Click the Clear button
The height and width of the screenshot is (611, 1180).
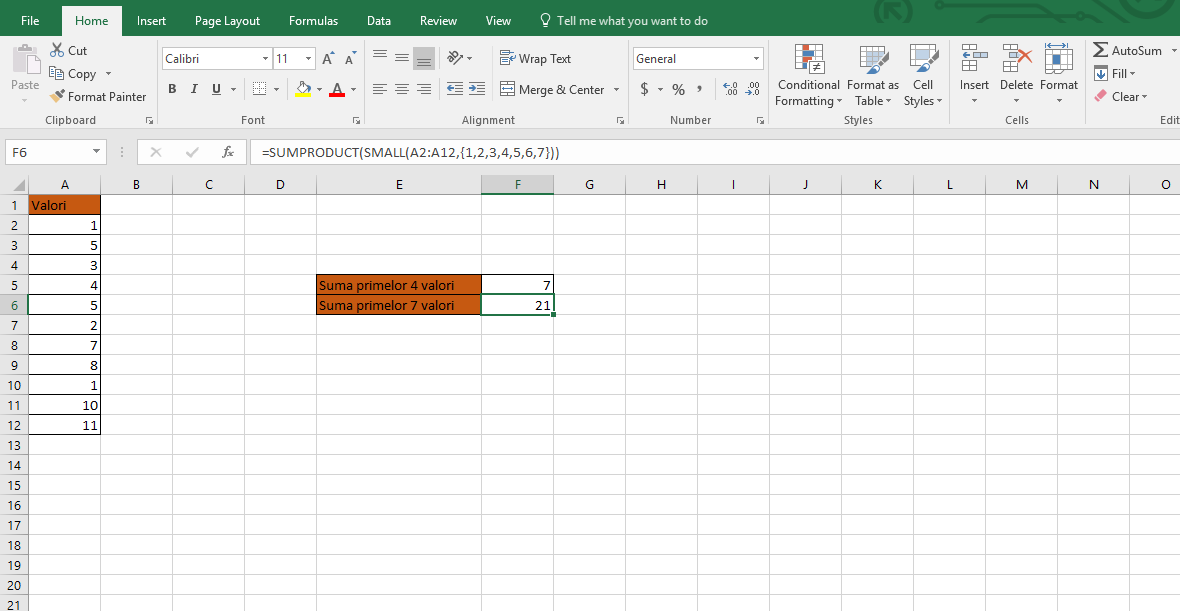[x=1120, y=96]
